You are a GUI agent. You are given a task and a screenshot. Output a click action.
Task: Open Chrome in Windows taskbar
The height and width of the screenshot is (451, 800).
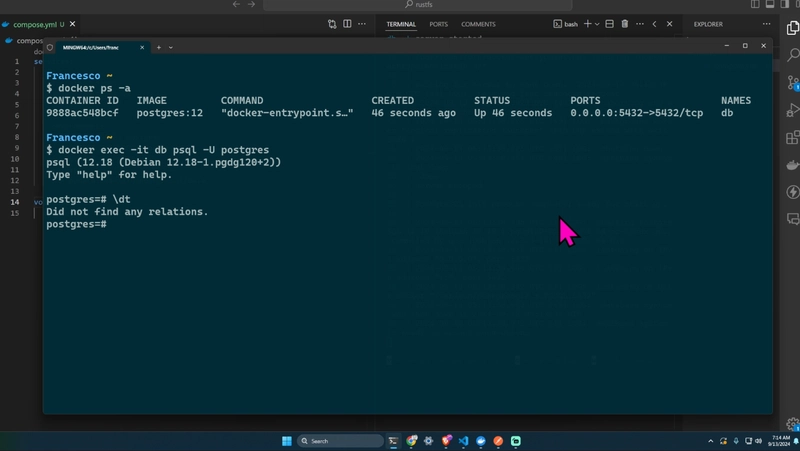tap(411, 441)
